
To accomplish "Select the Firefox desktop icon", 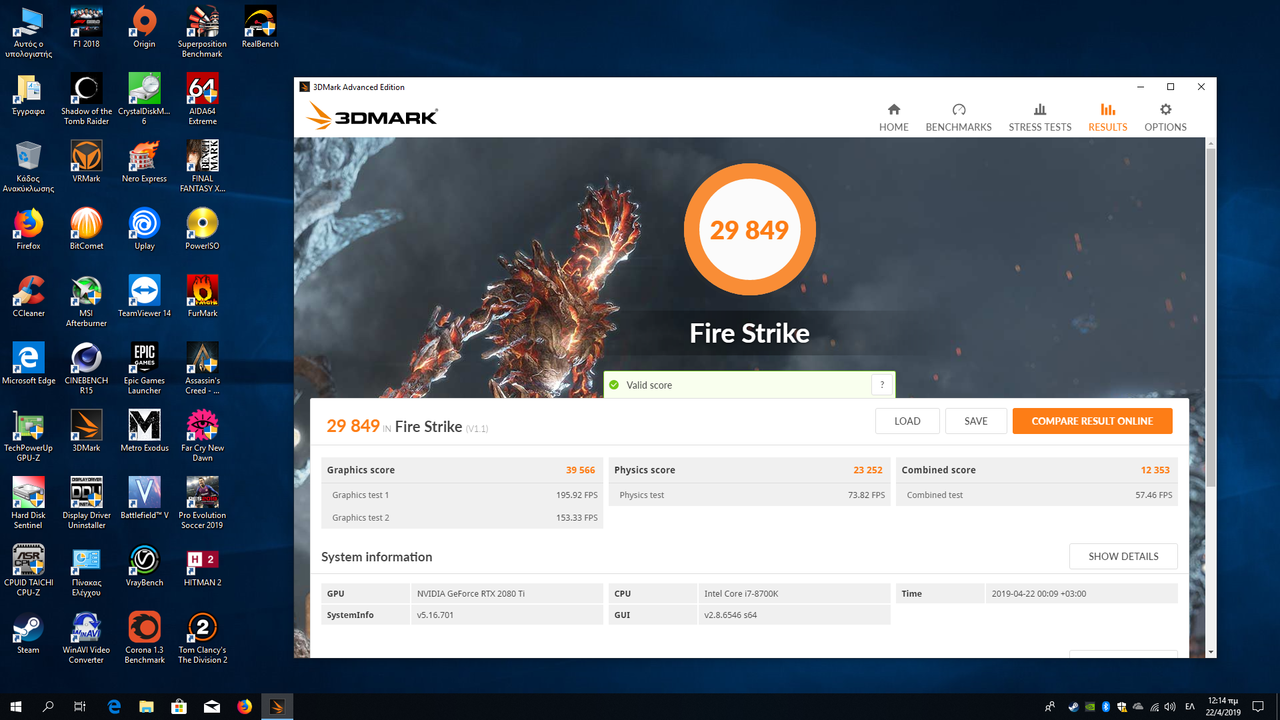I will [x=28, y=229].
